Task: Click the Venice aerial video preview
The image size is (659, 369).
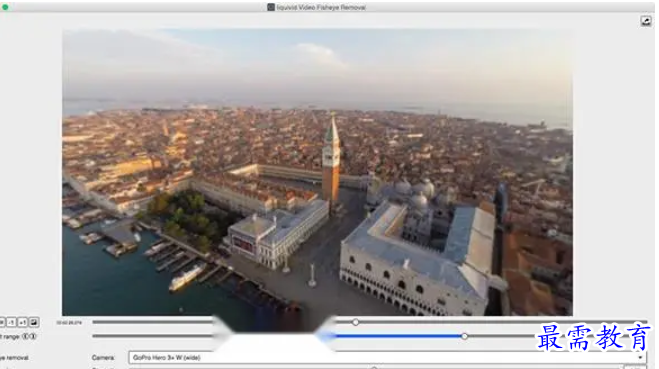Action: tap(317, 172)
